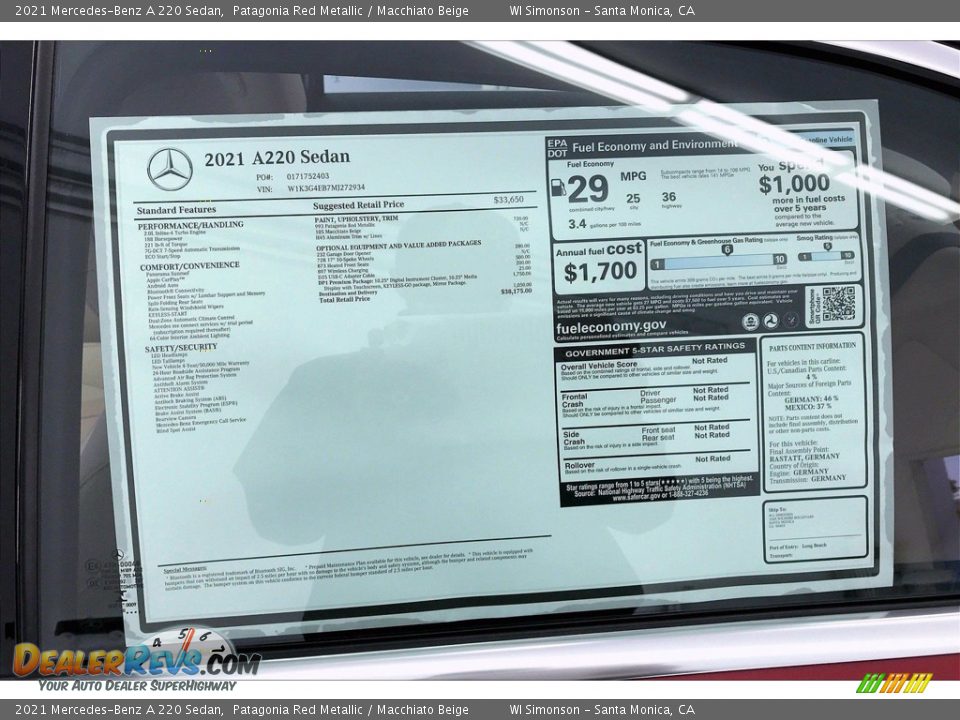Image resolution: width=960 pixels, height=720 pixels.
Task: Select the 29 combined MPG figure
Action: point(588,189)
